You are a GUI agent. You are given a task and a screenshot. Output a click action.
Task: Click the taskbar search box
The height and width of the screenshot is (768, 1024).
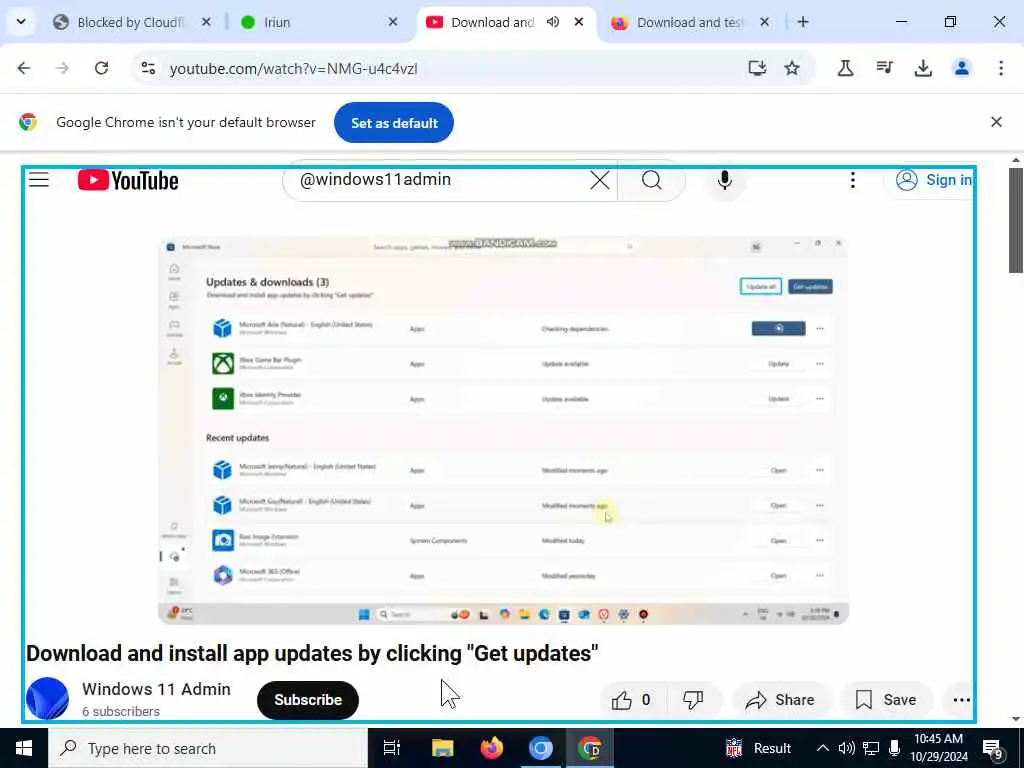pos(208,748)
